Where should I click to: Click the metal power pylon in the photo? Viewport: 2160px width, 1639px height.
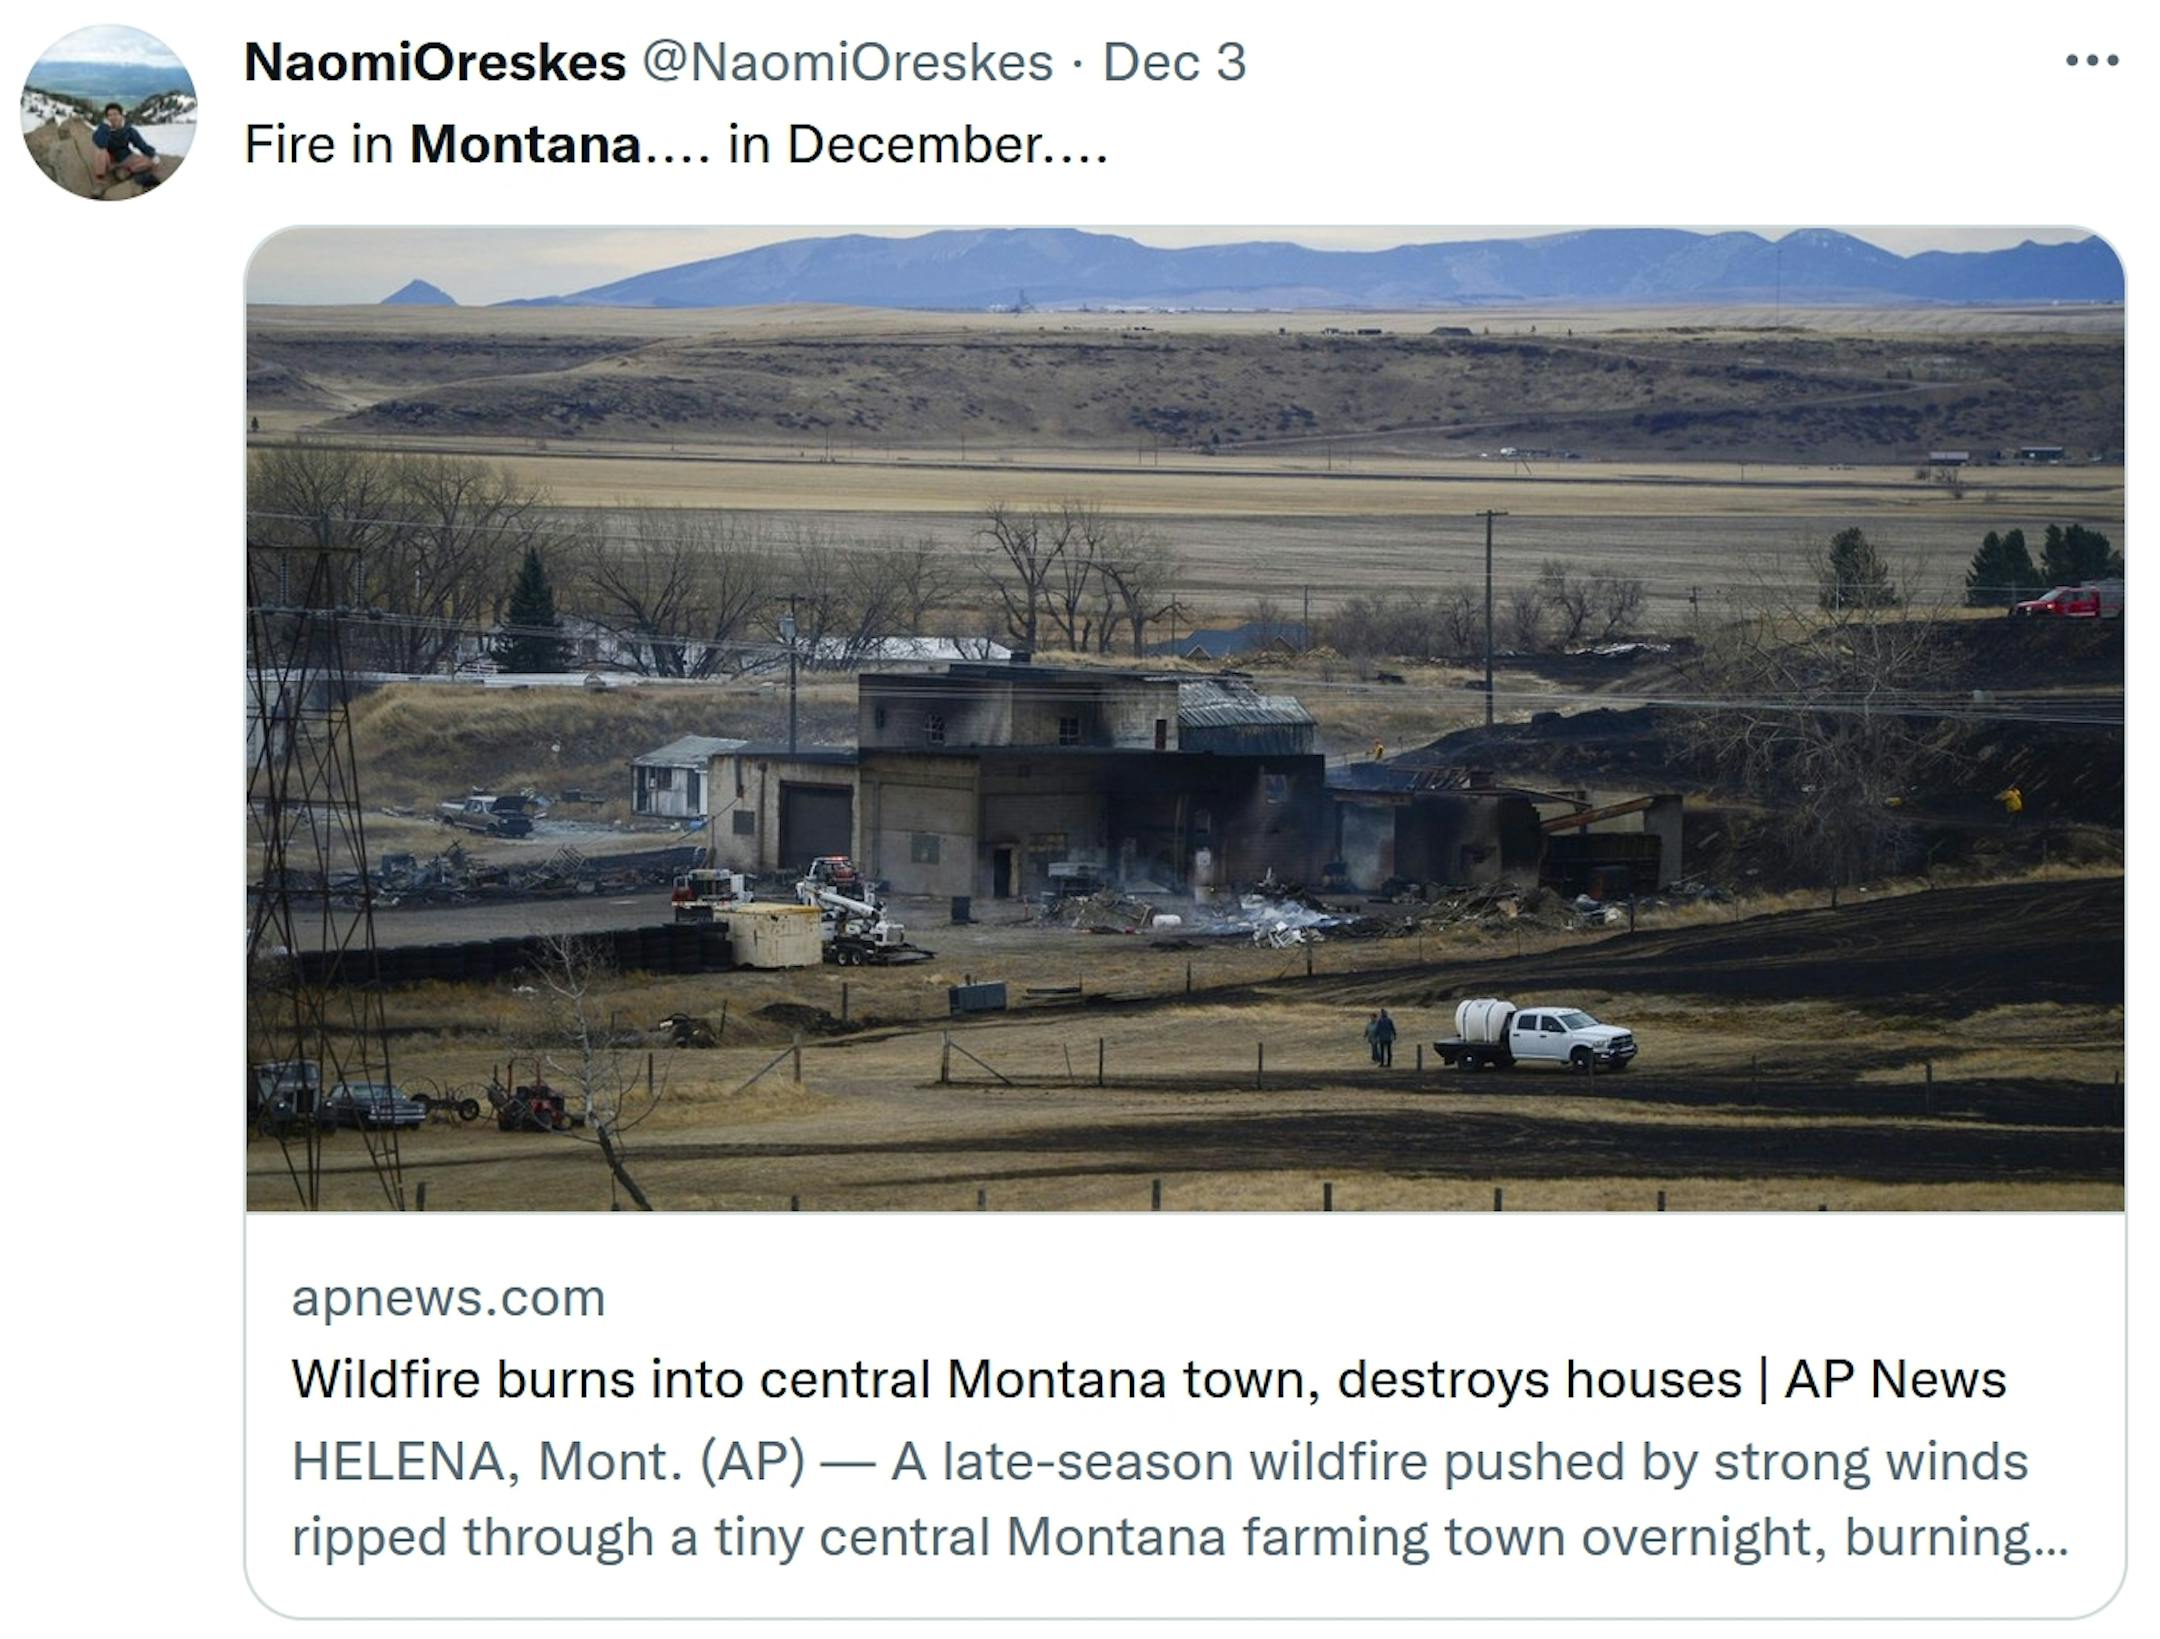coord(310,800)
